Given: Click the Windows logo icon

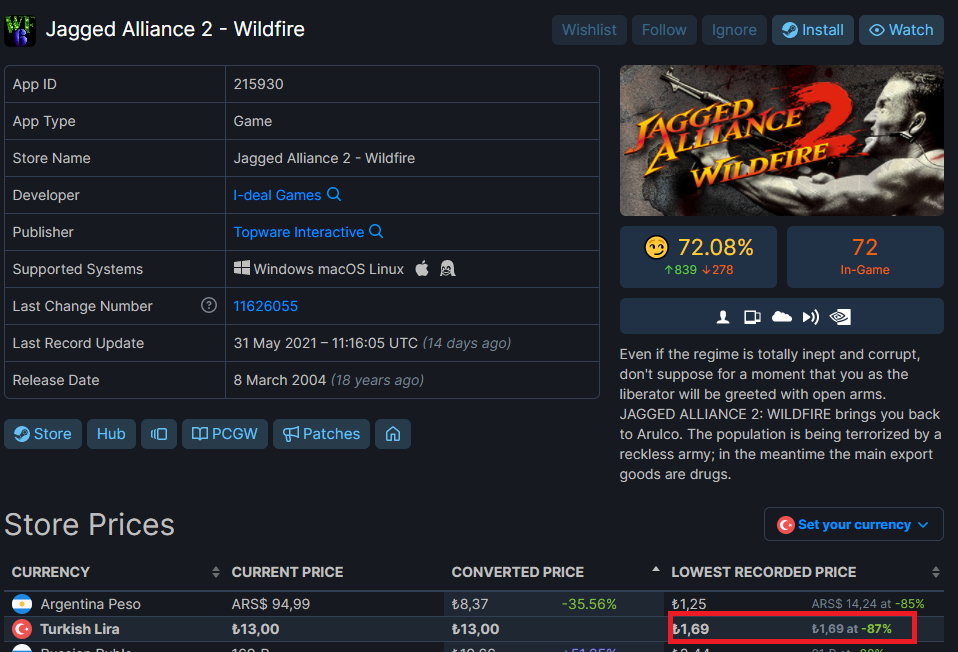Looking at the screenshot, I should (x=242, y=268).
